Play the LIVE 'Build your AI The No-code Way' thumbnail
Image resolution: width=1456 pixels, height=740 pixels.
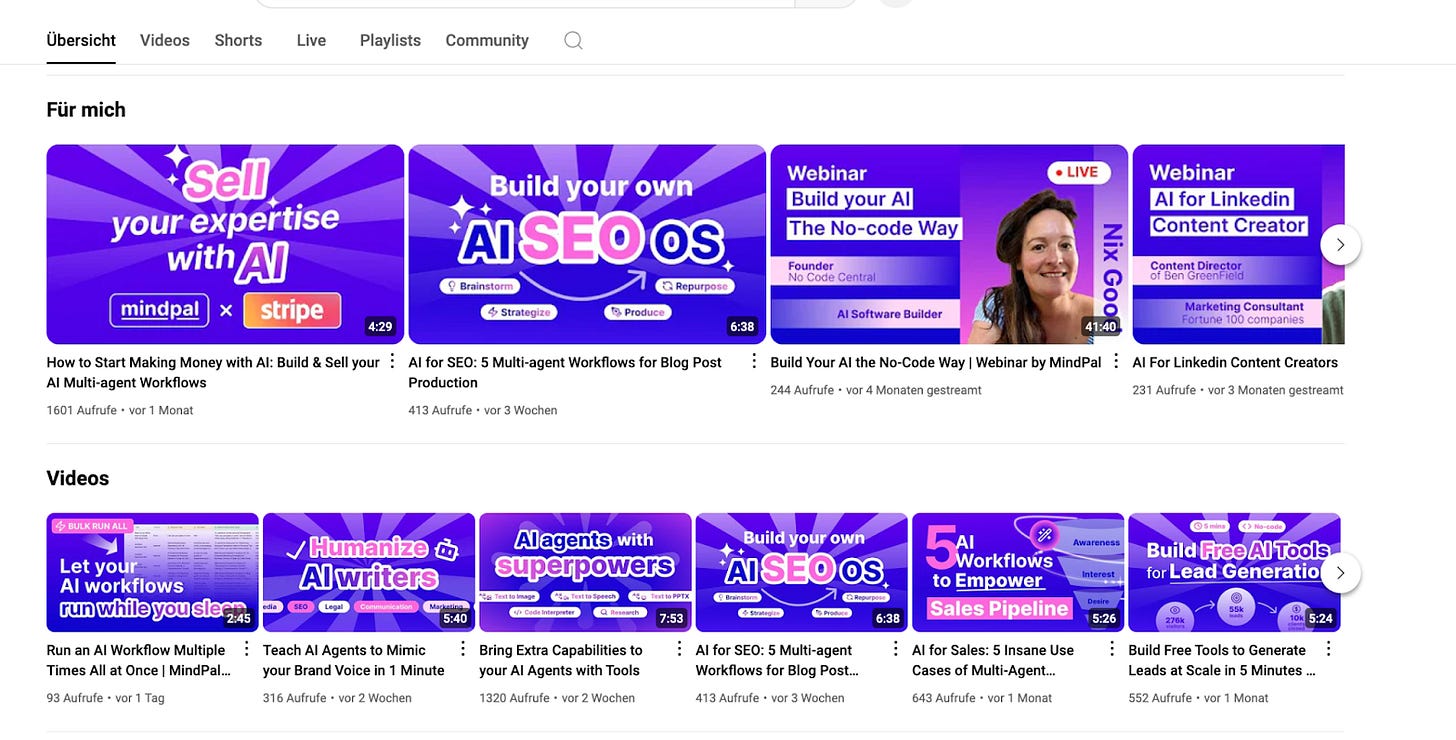click(949, 244)
